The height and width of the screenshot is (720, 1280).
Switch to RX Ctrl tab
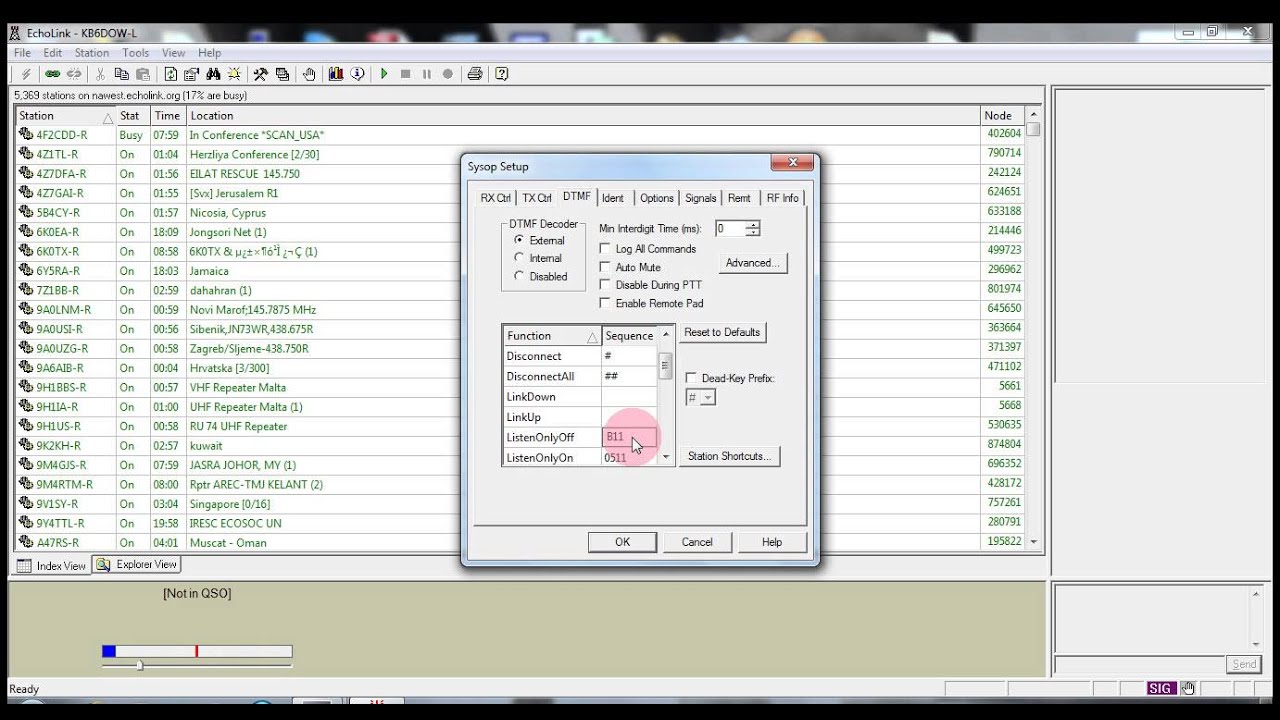495,198
